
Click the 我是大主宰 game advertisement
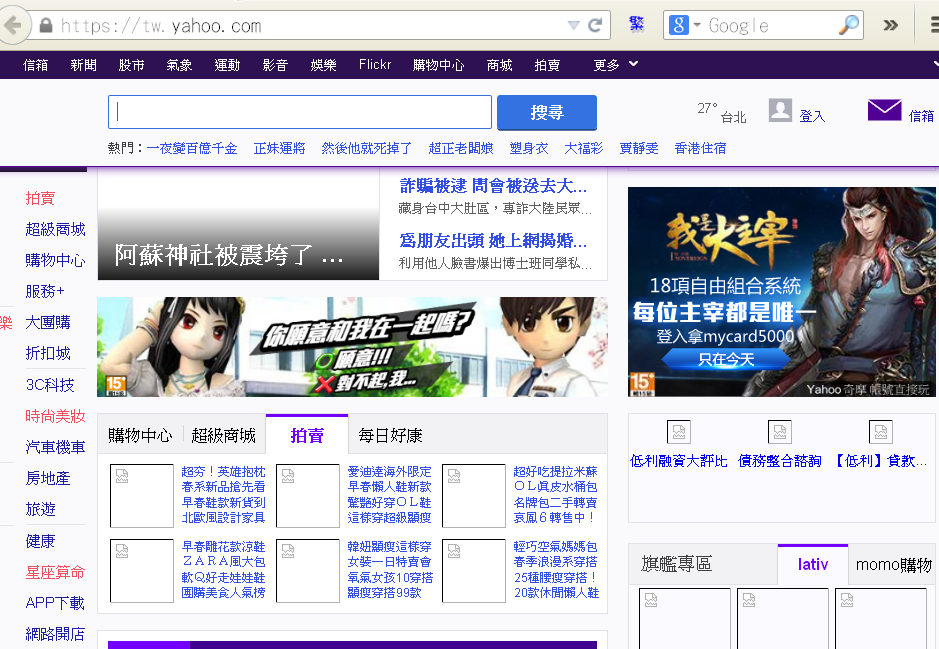tap(782, 292)
